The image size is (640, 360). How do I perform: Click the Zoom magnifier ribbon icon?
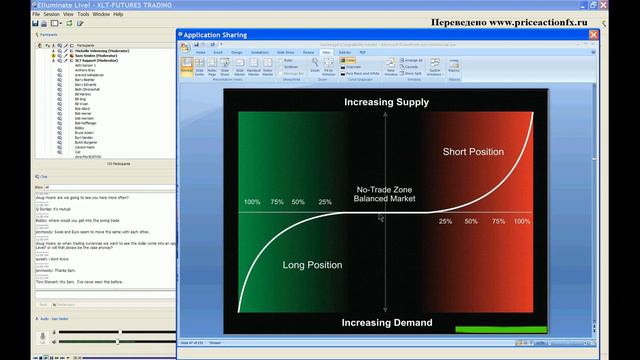[x=315, y=65]
